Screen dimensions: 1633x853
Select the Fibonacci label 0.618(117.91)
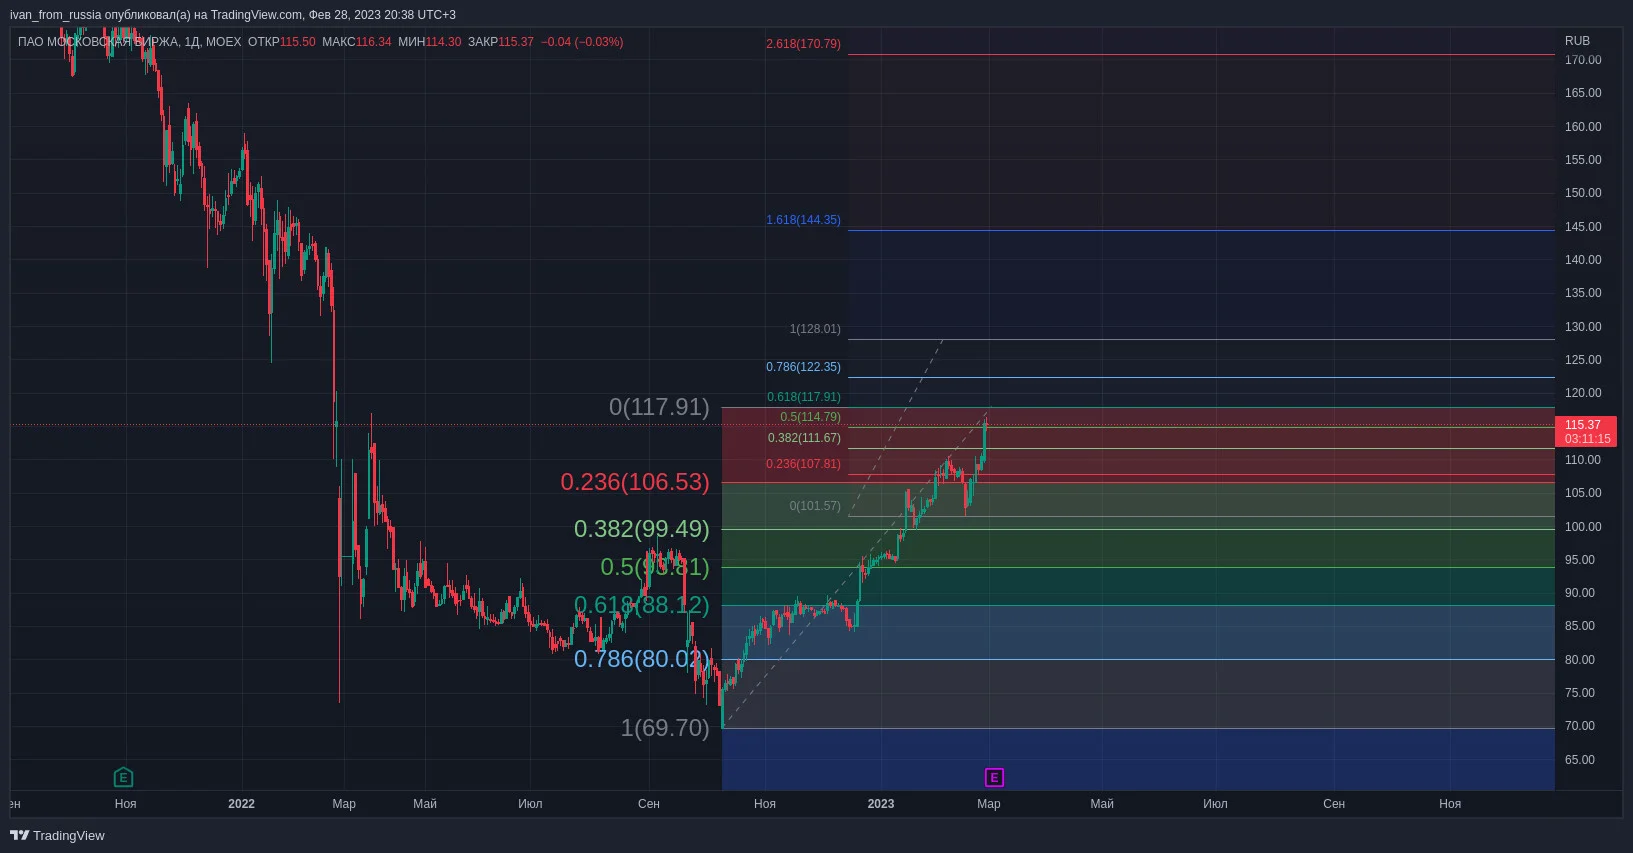804,397
